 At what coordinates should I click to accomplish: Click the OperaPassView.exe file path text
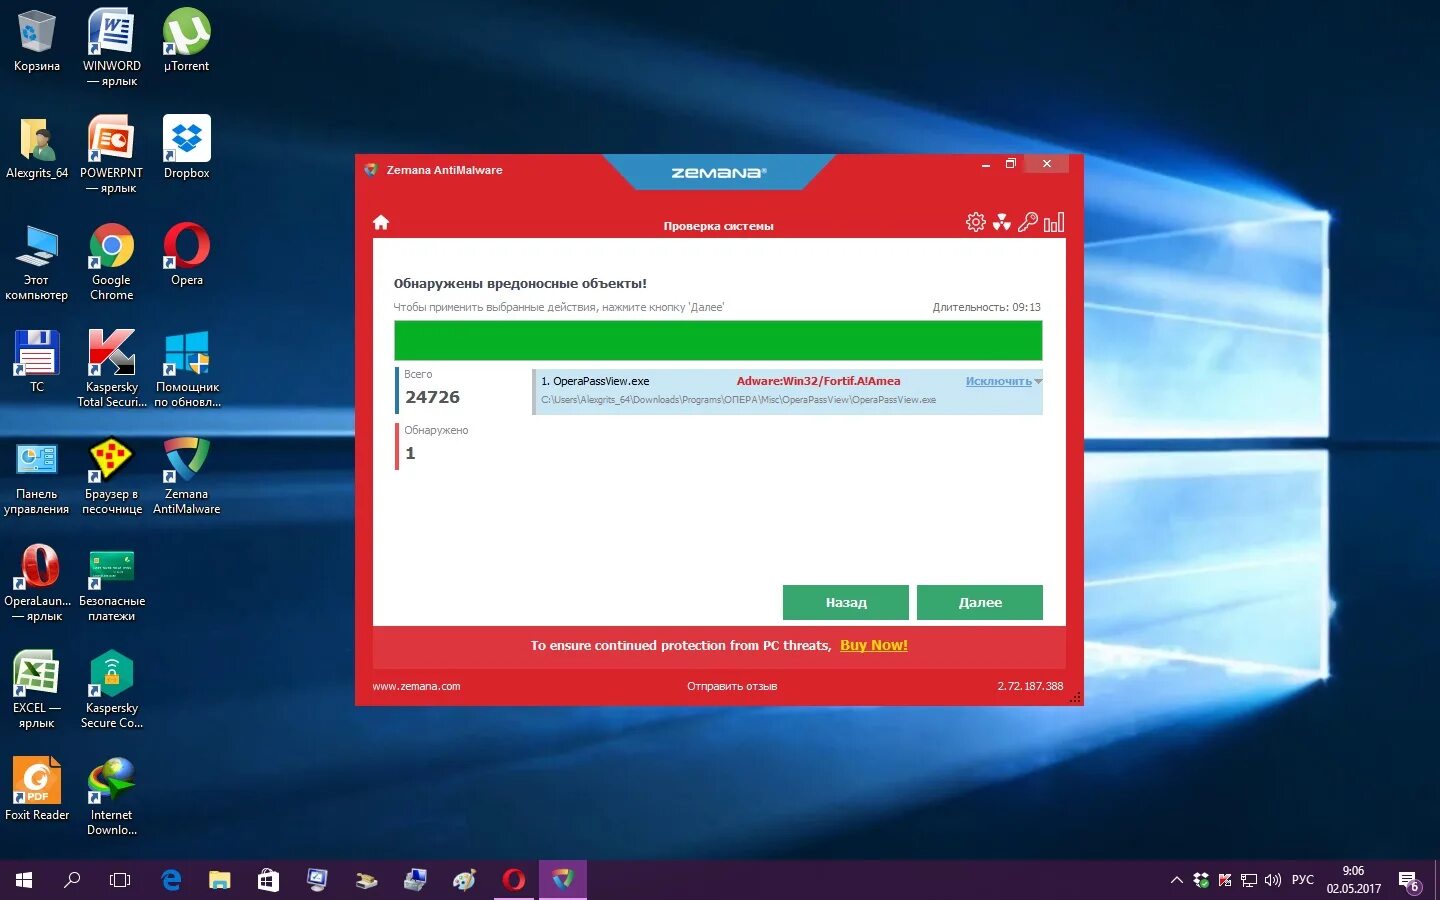pos(739,400)
